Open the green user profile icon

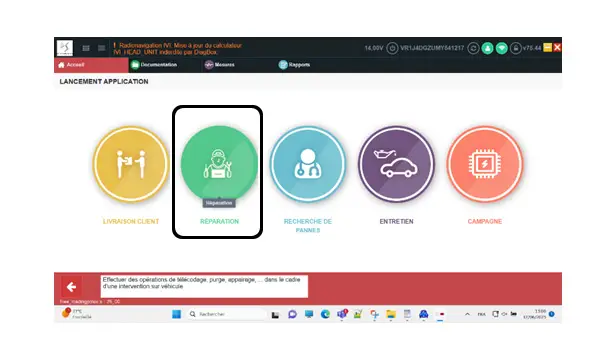point(487,48)
